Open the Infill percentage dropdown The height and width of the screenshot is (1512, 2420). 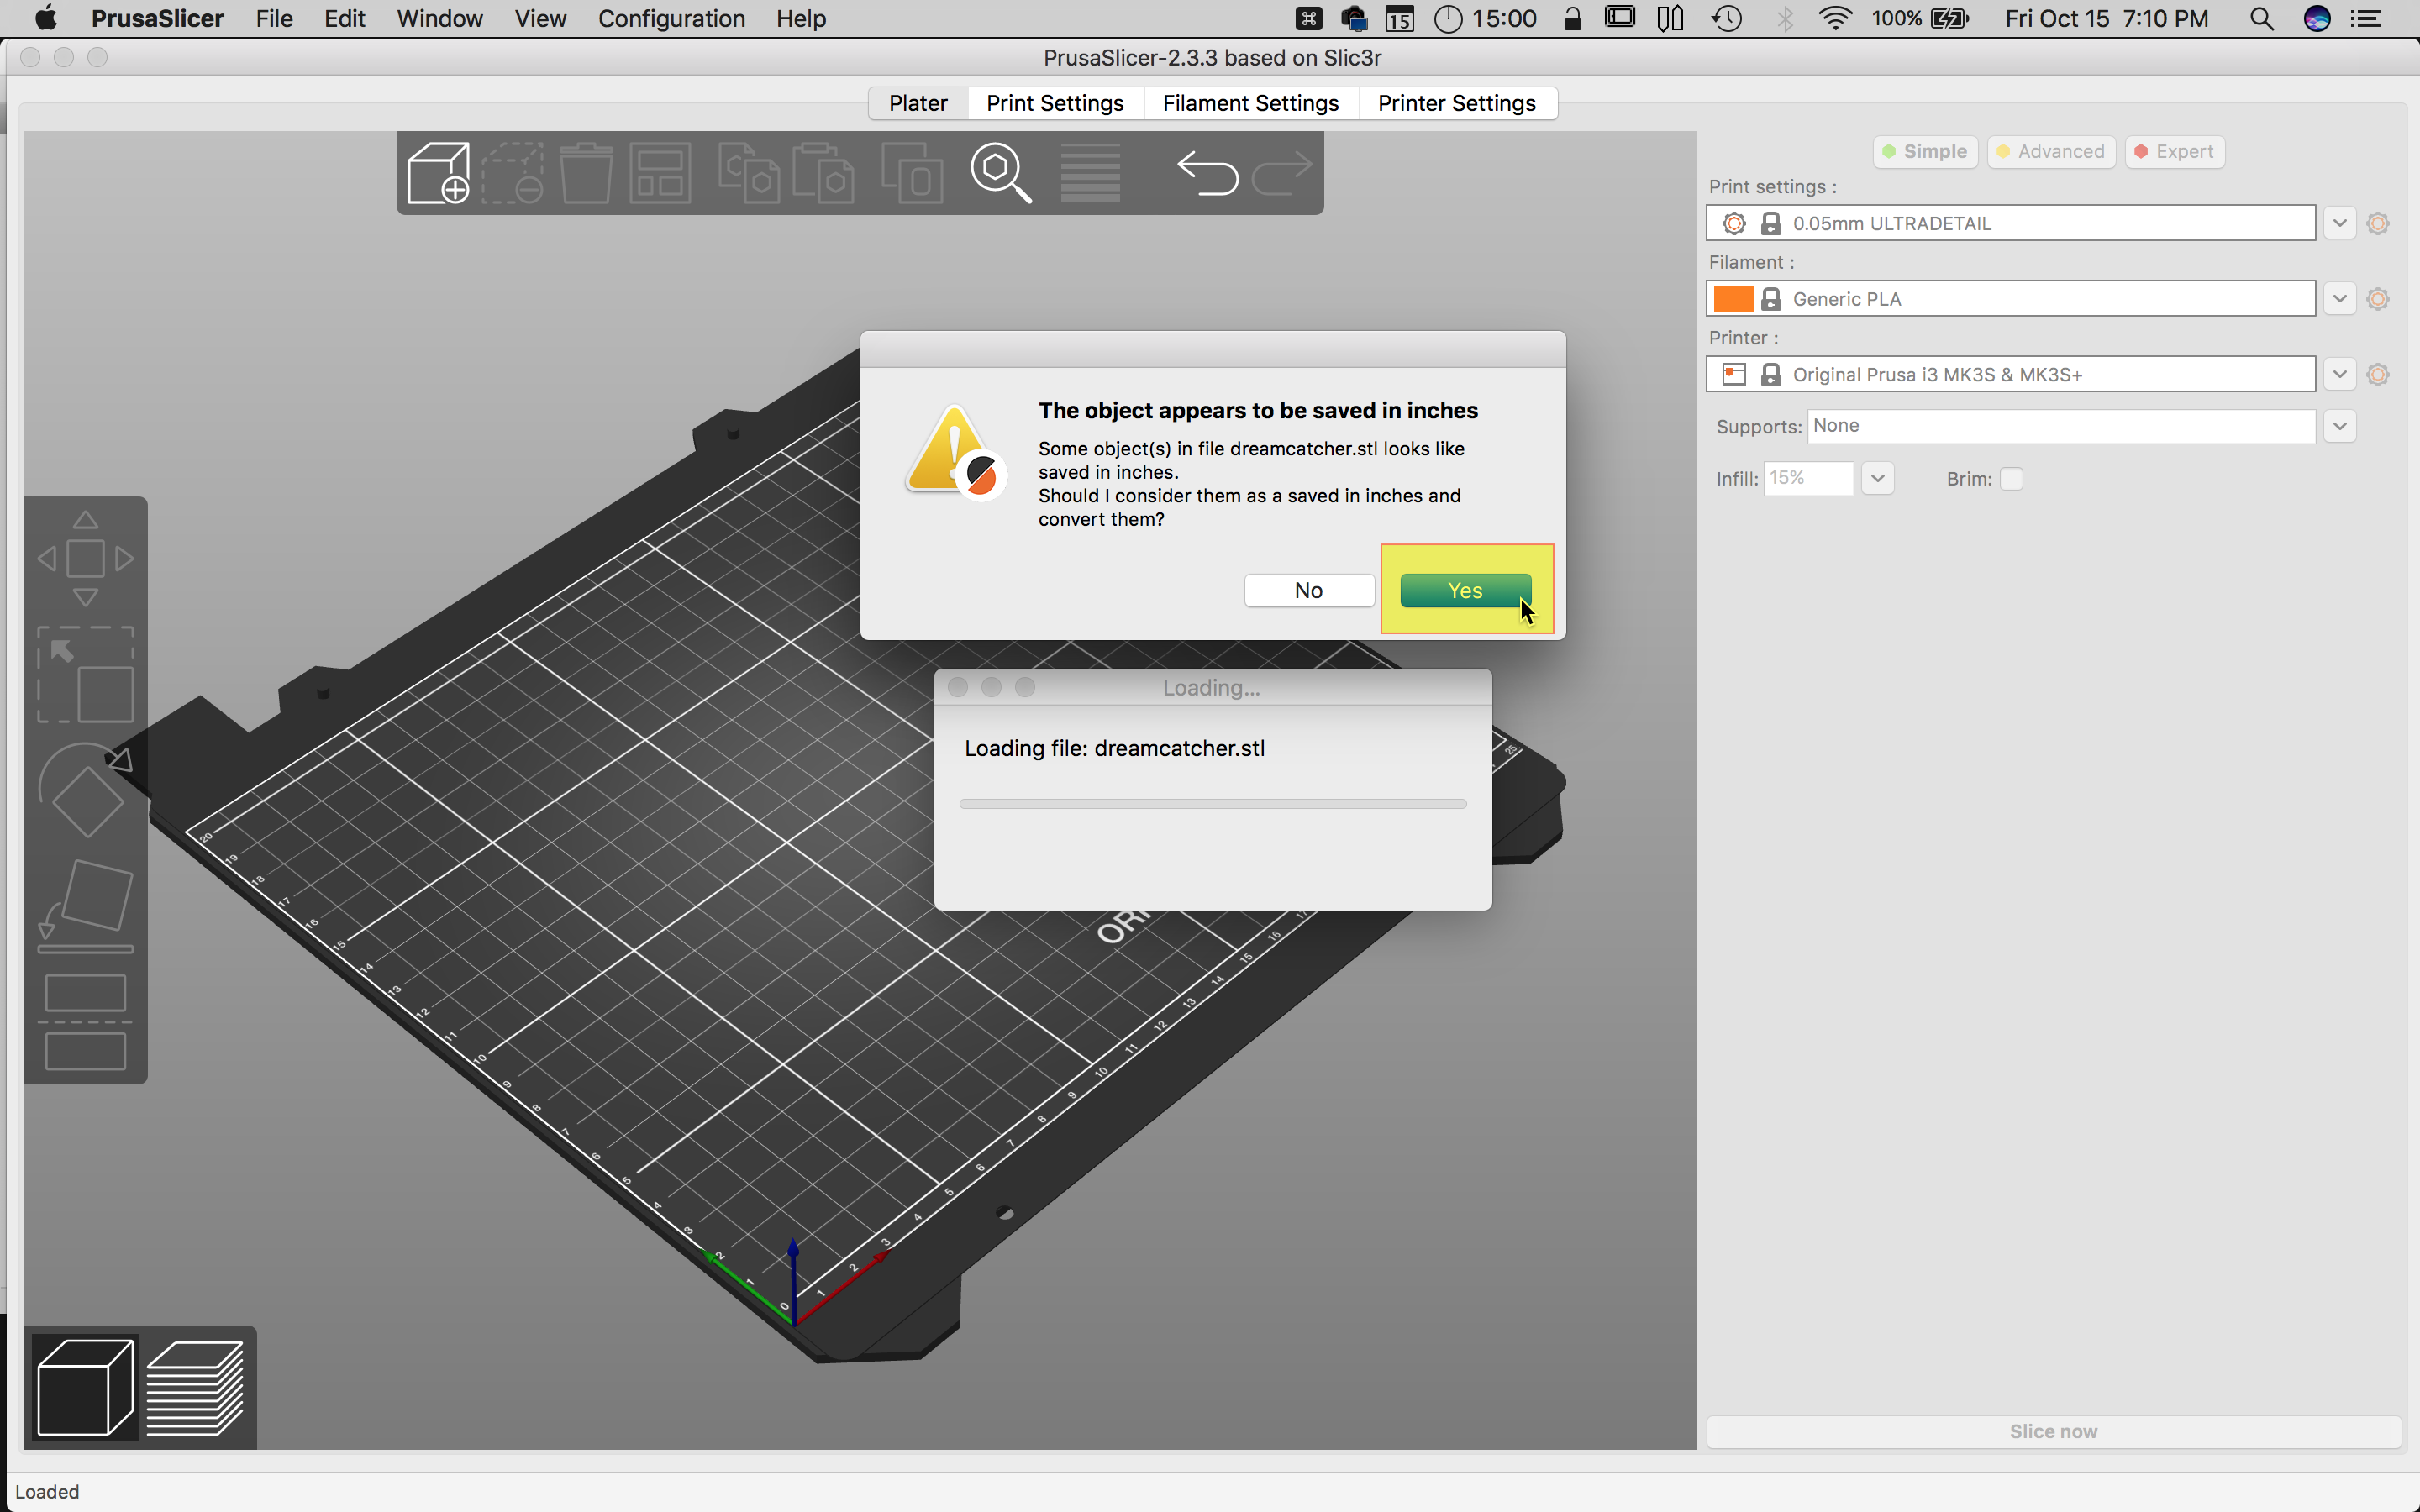pyautogui.click(x=1877, y=479)
